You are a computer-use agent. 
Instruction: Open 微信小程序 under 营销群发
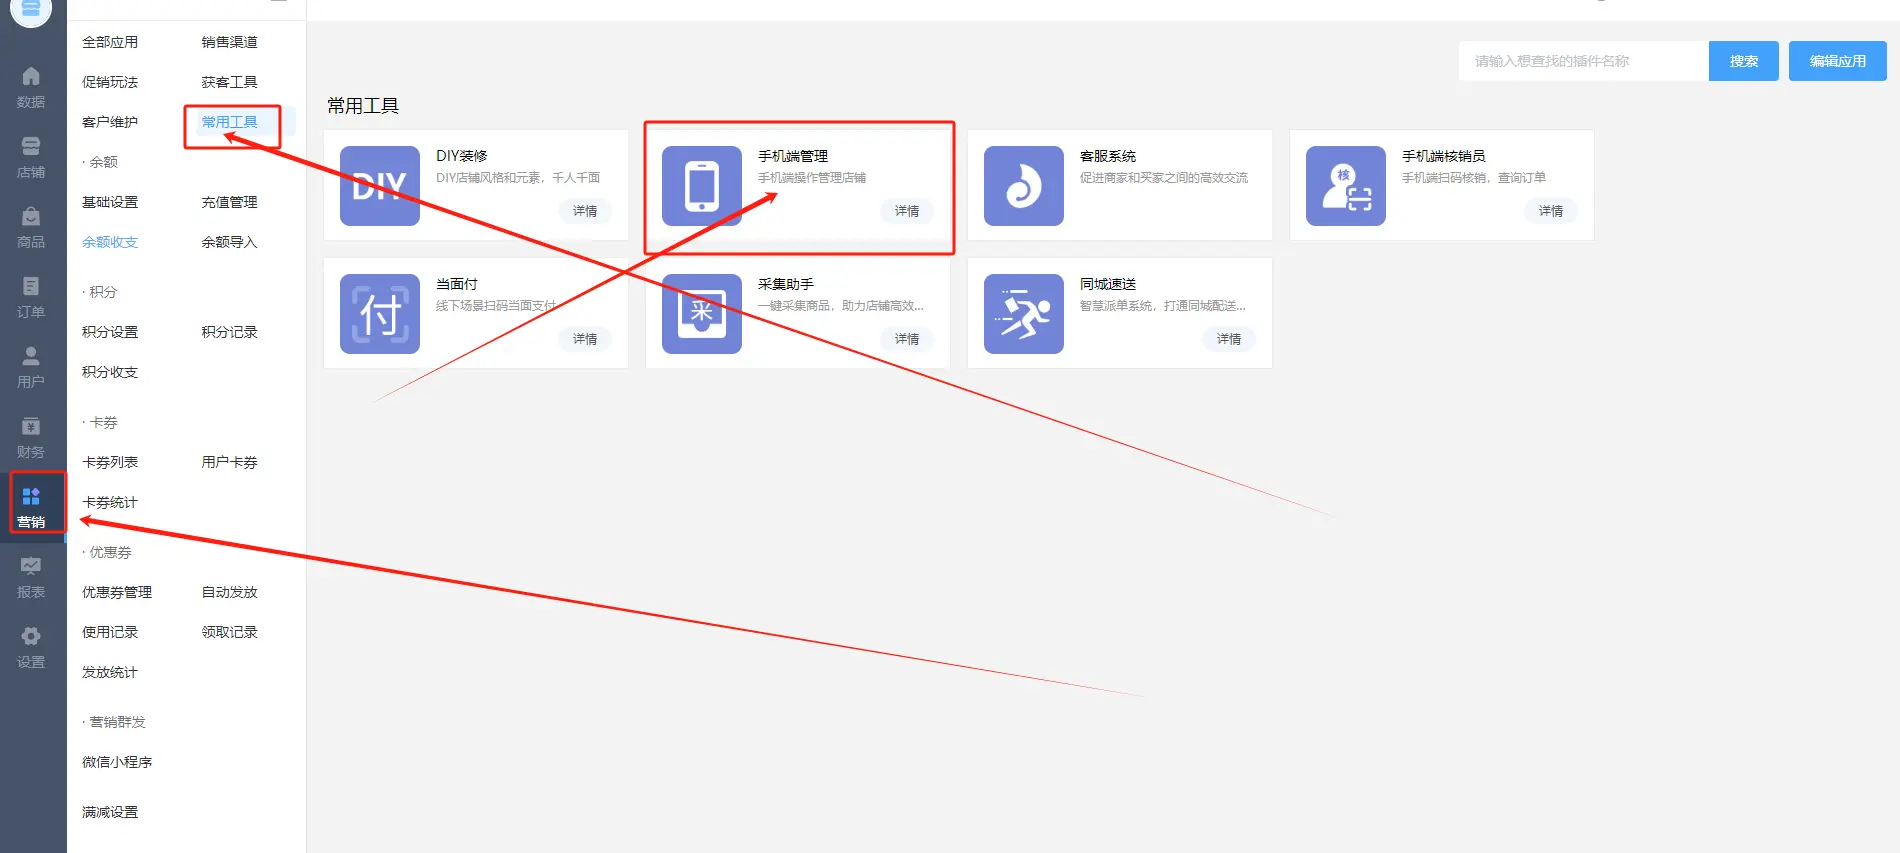(x=117, y=762)
